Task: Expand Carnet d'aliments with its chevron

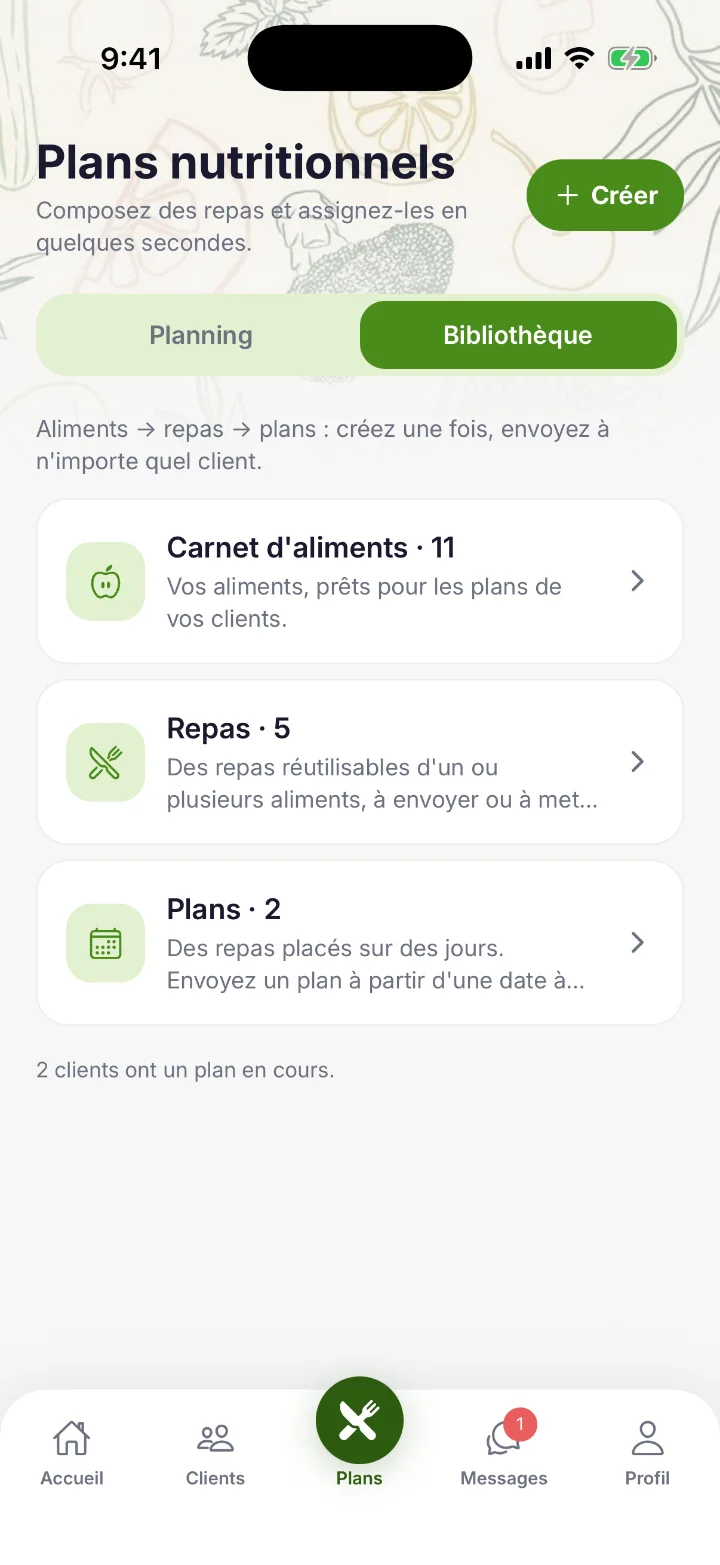Action: pyautogui.click(x=637, y=581)
